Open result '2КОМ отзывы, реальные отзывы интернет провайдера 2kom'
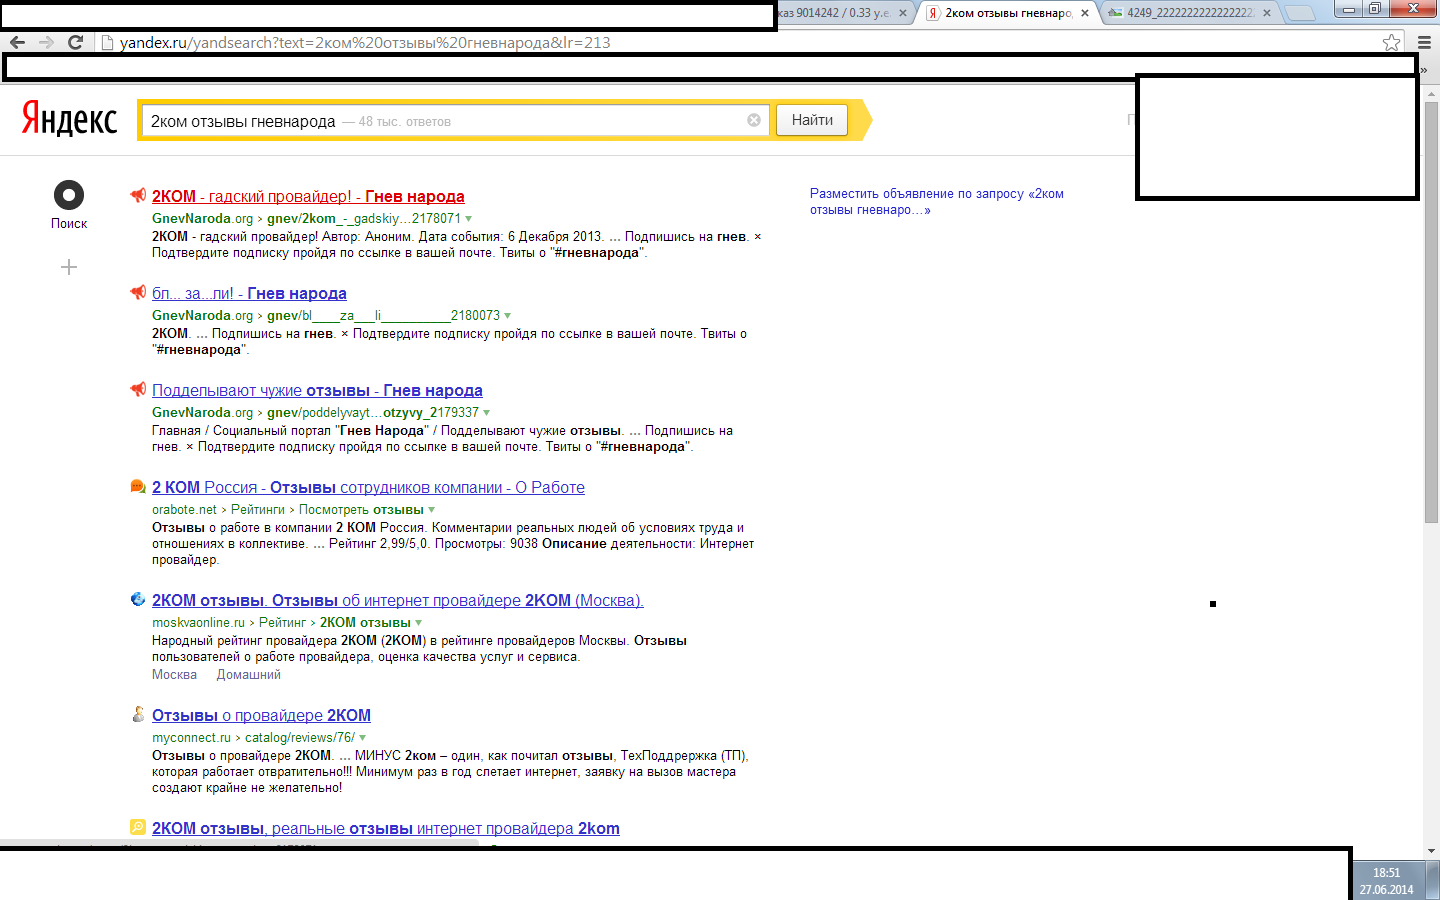Image resolution: width=1440 pixels, height=900 pixels. tap(386, 828)
